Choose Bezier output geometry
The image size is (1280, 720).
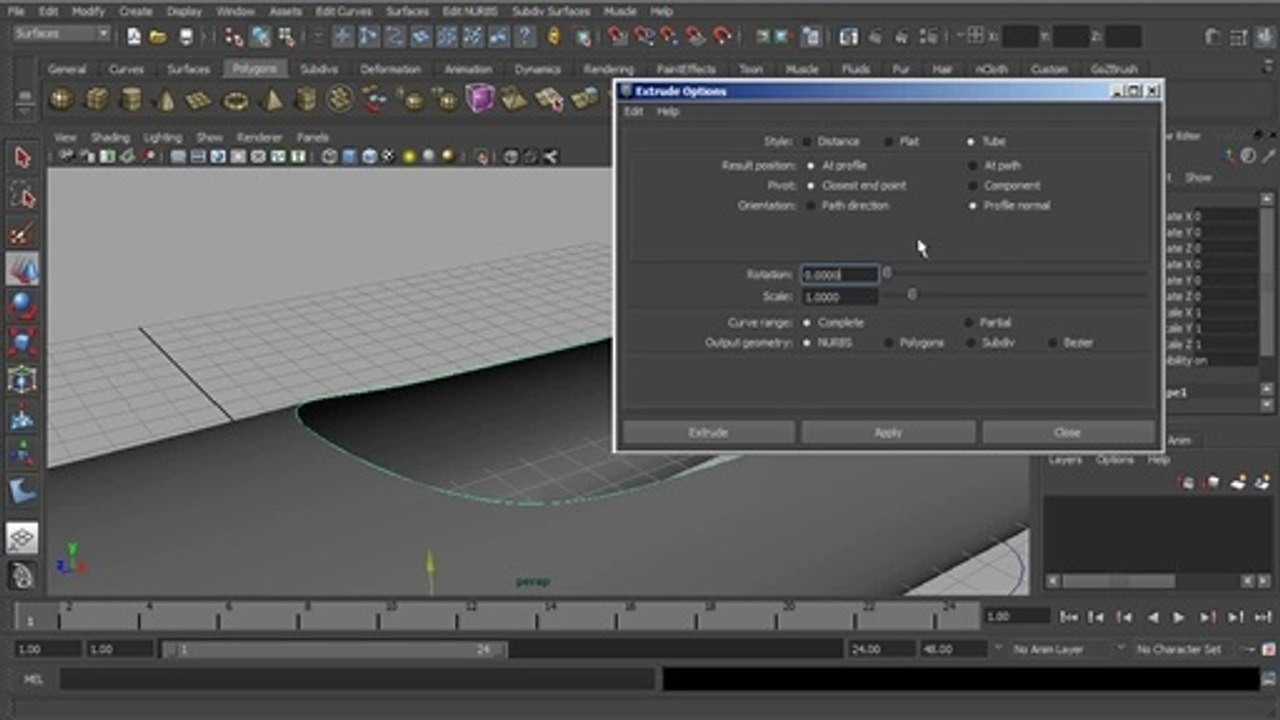pos(1053,343)
